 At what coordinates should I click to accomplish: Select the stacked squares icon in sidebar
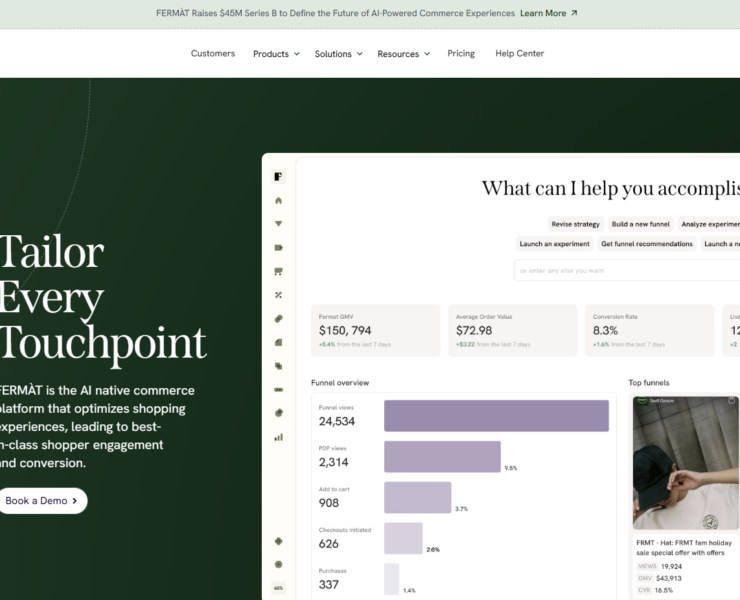278,366
